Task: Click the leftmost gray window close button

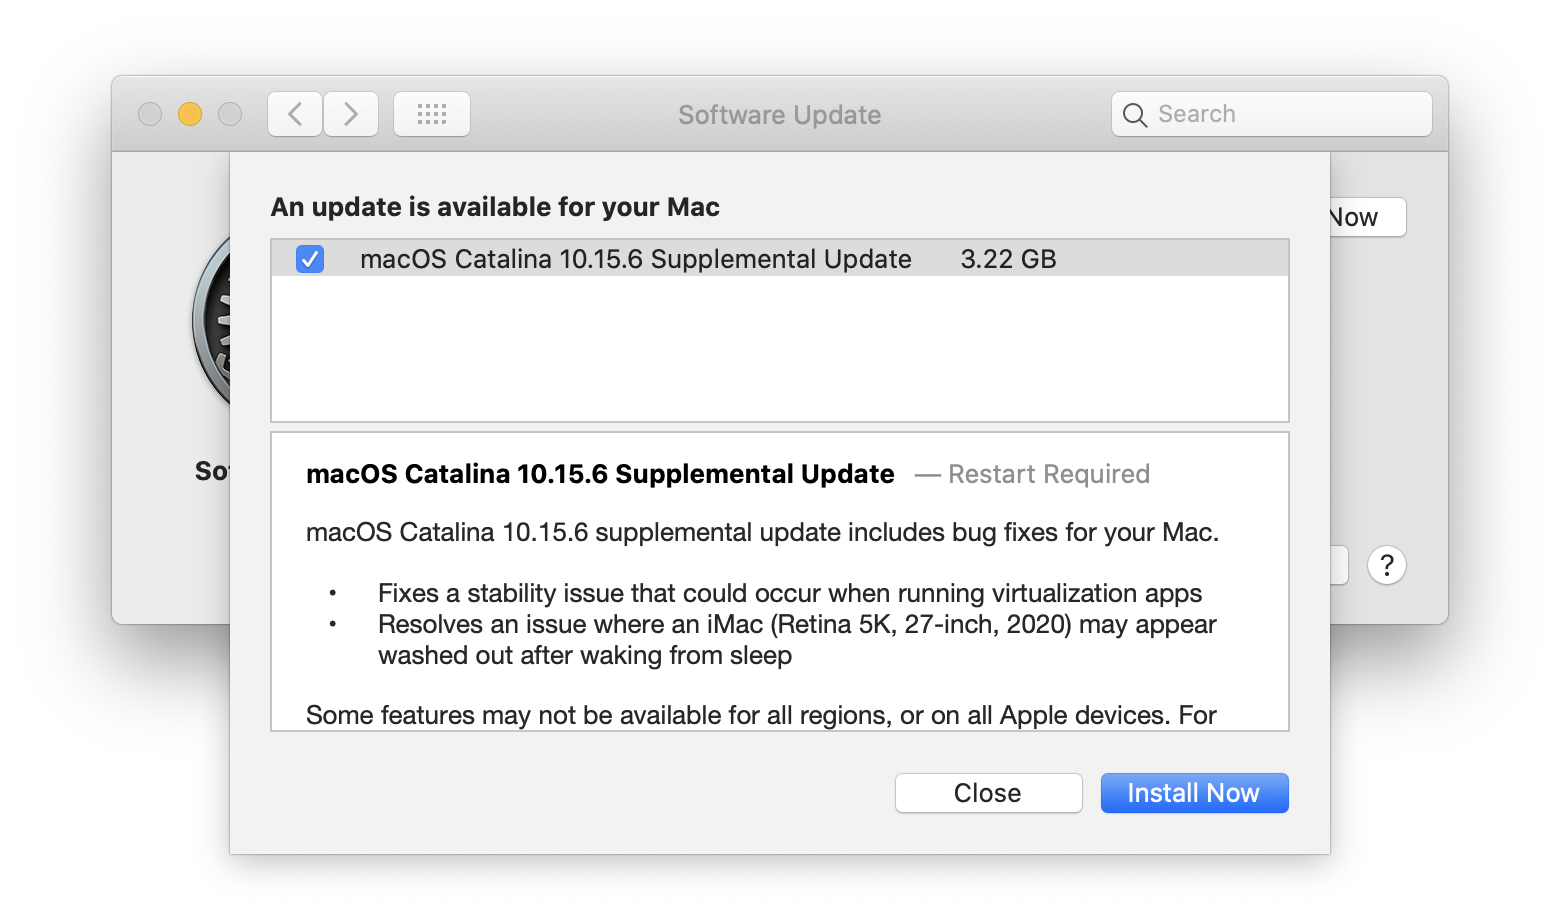Action: click(150, 114)
